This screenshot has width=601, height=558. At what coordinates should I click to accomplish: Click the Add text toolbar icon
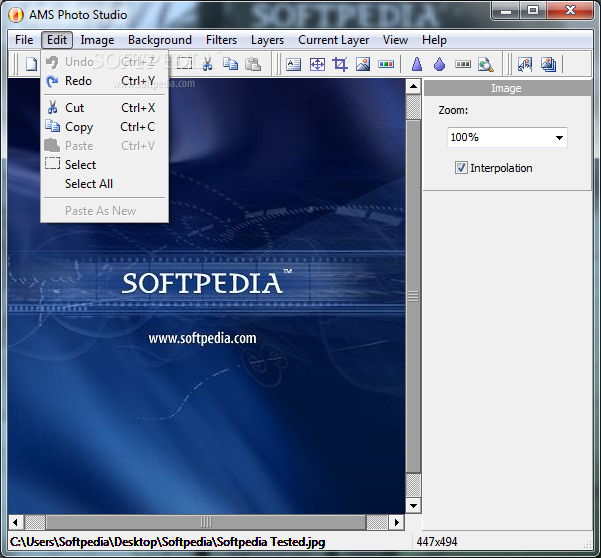pyautogui.click(x=293, y=64)
